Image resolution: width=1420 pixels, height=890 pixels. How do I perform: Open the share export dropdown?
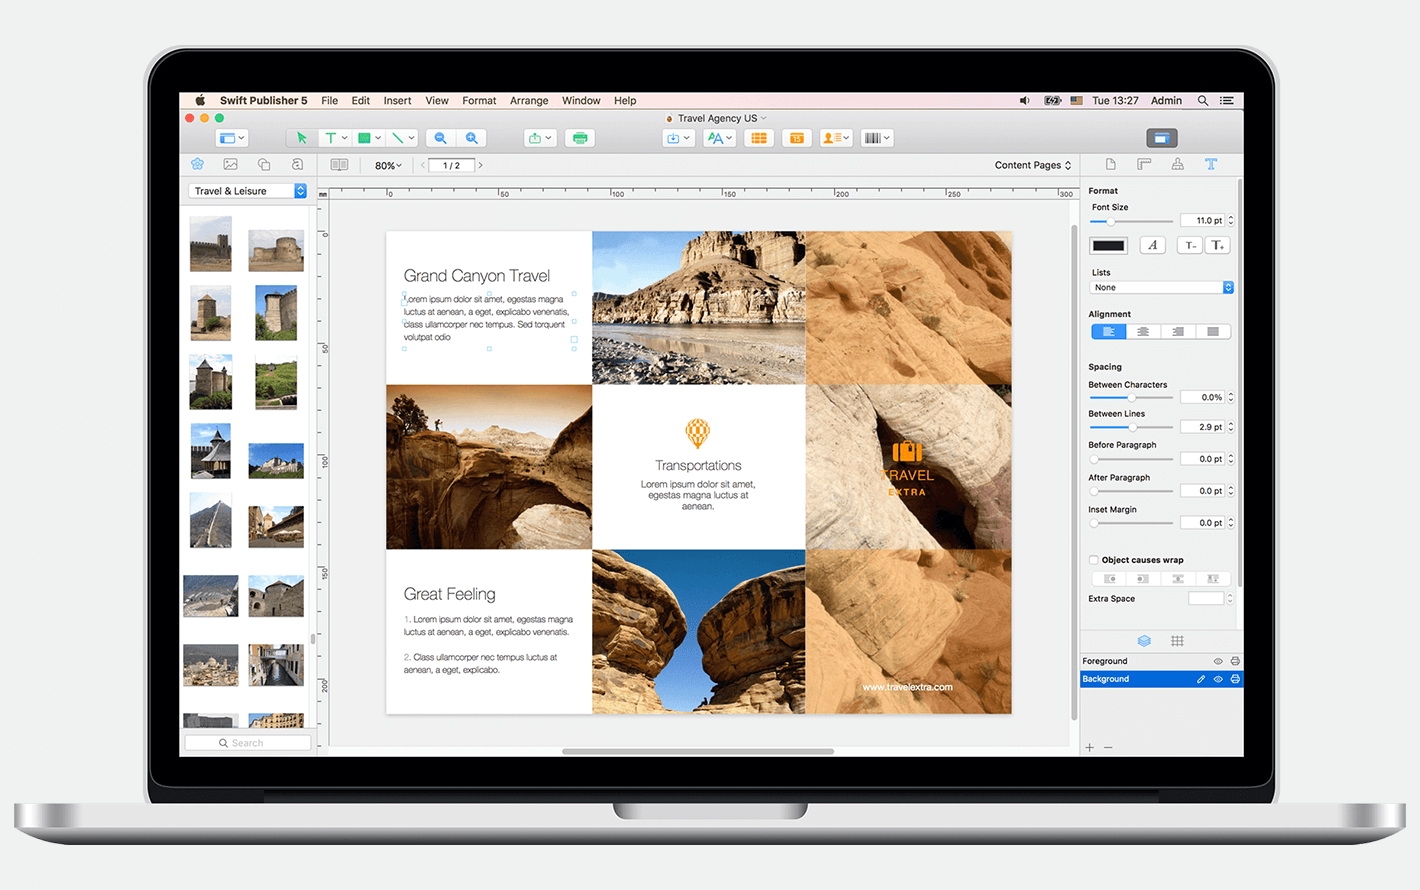[540, 138]
